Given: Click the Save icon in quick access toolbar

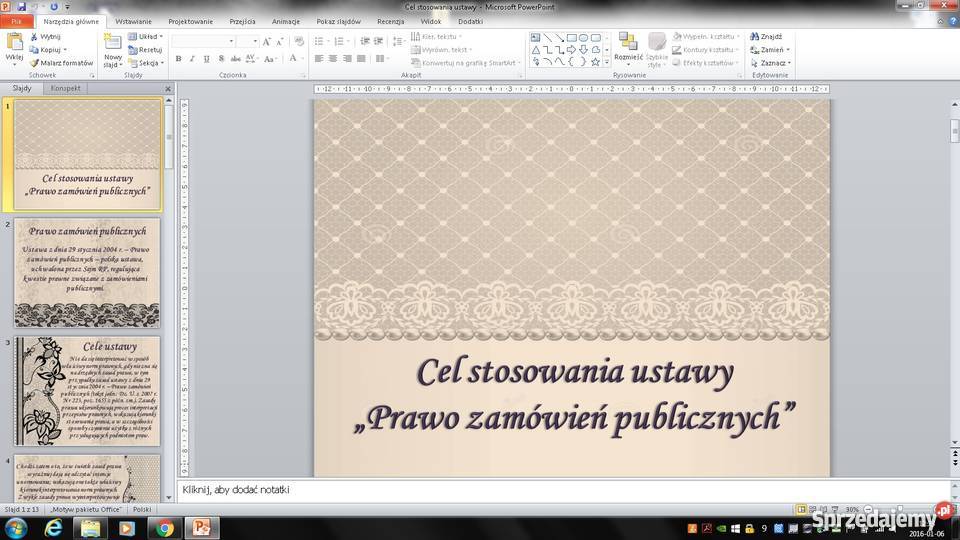Looking at the screenshot, I should pos(21,6).
